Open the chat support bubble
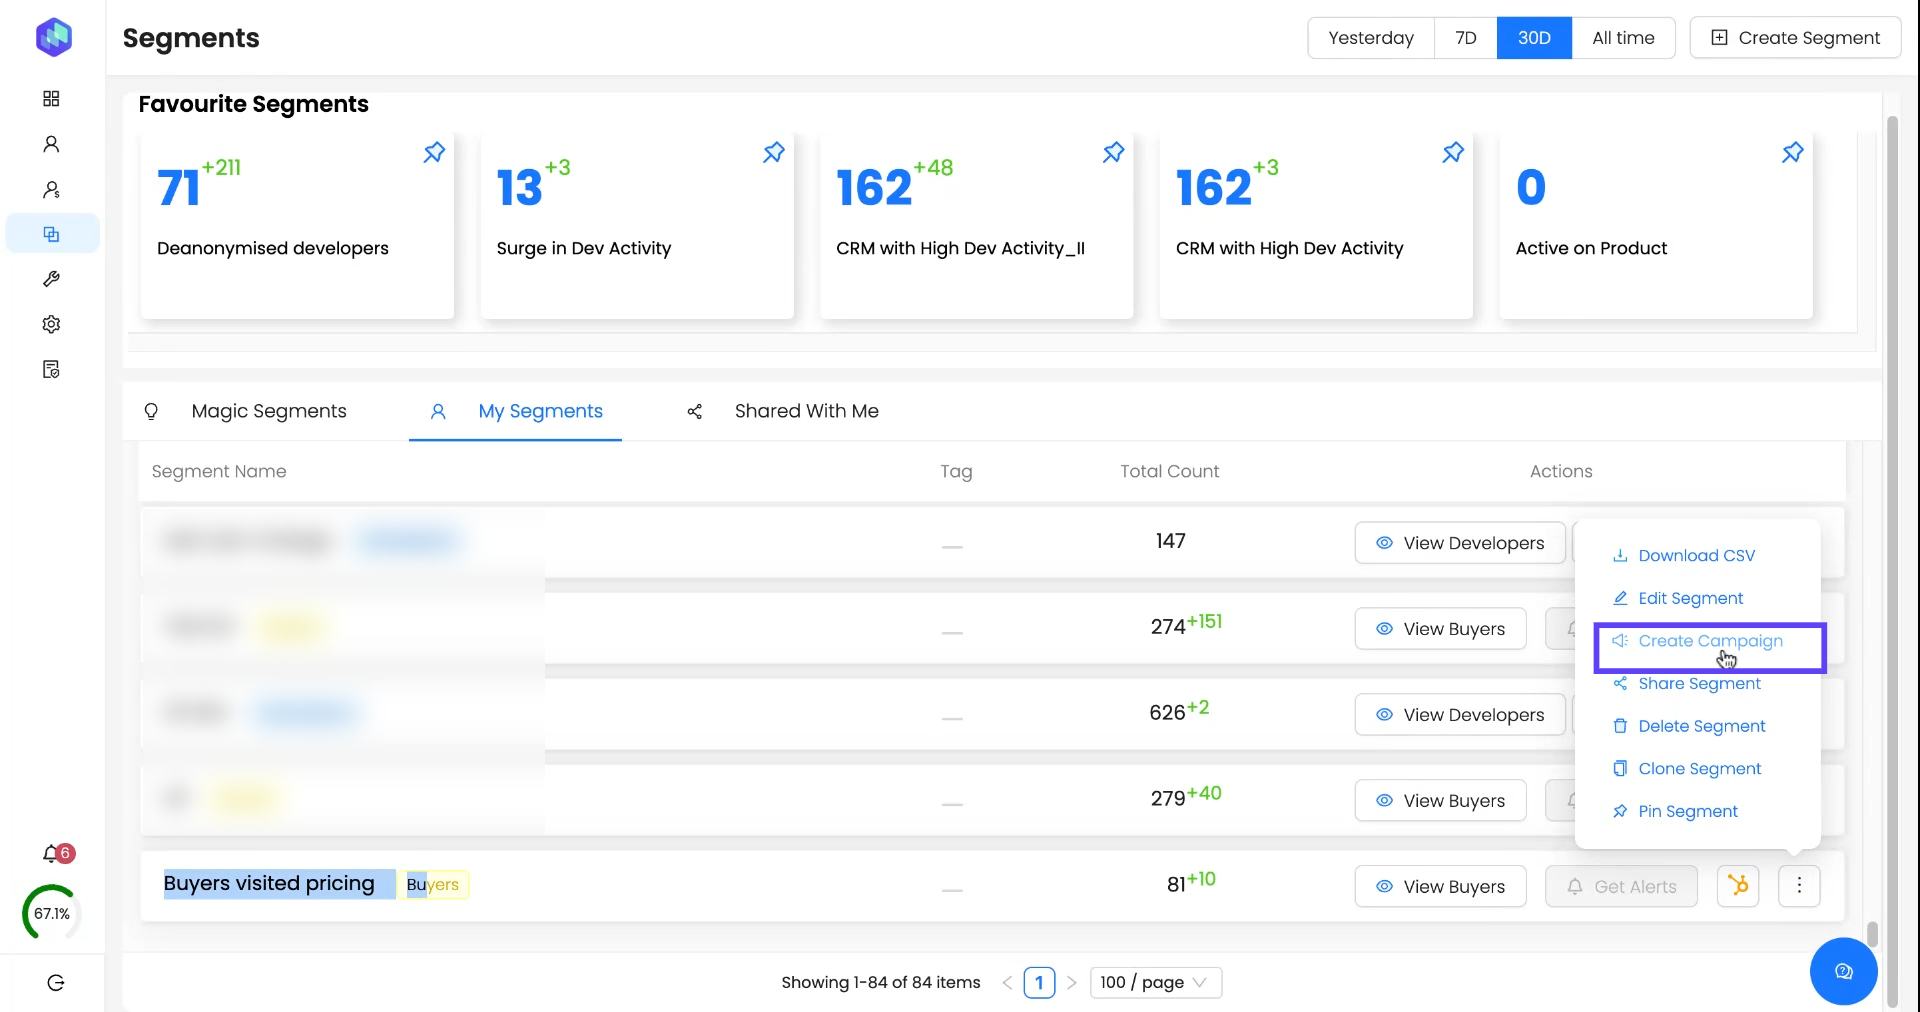Viewport: 1920px width, 1012px height. (1843, 971)
